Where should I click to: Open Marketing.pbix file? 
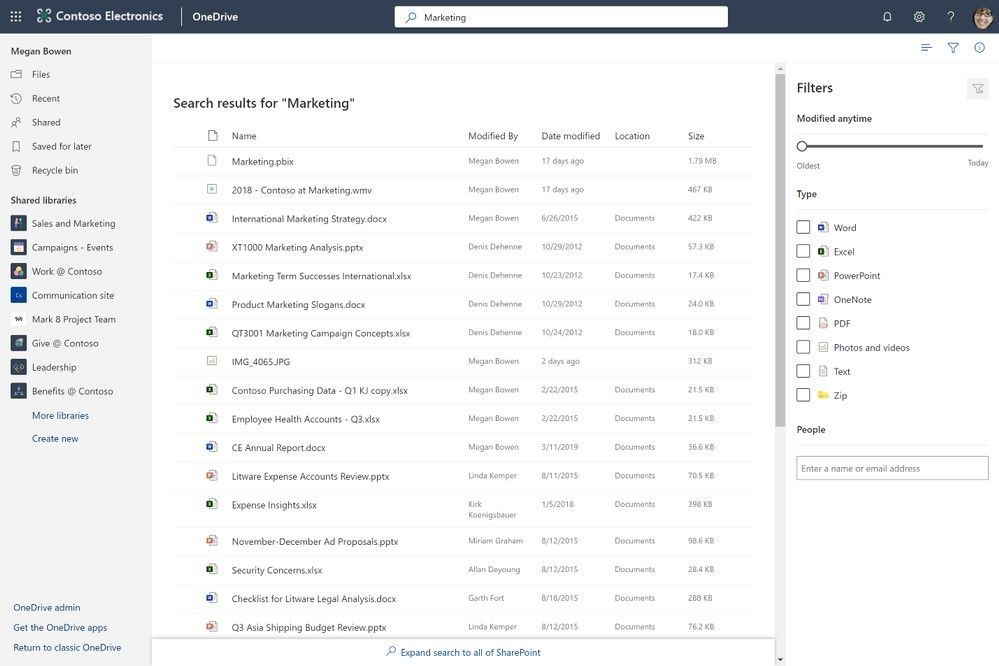262,161
